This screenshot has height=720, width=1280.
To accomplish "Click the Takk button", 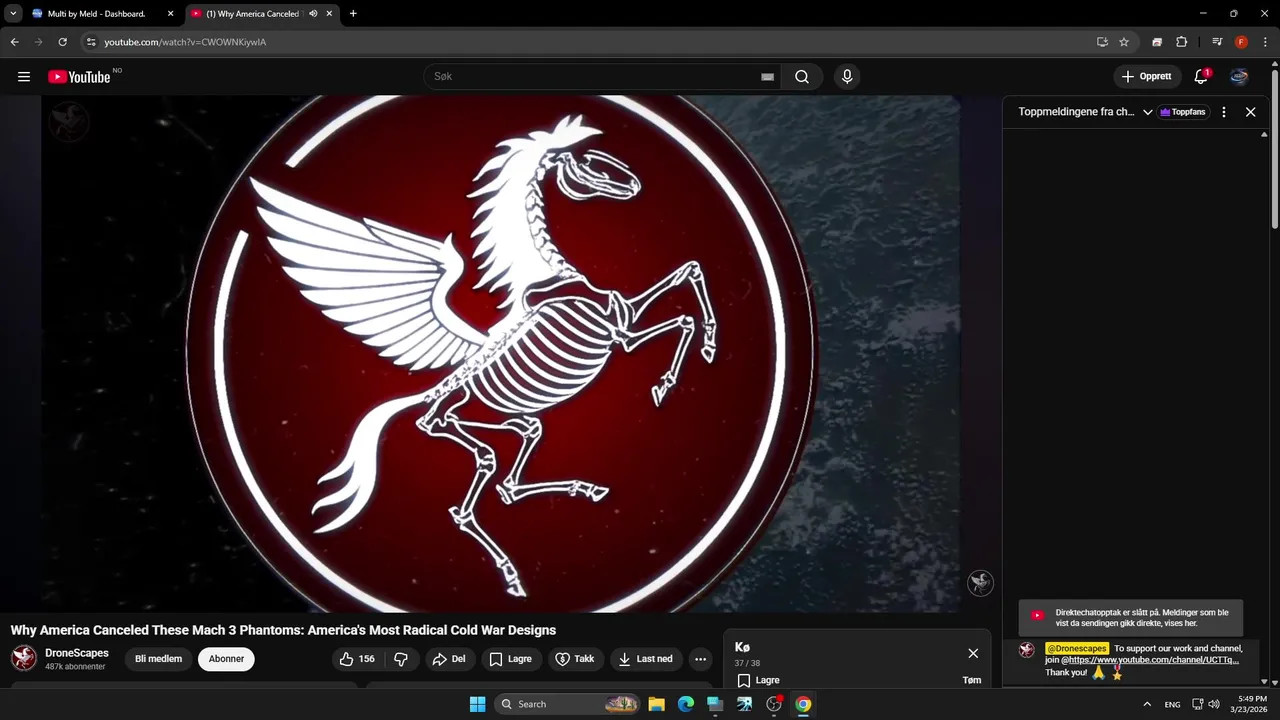I will pyautogui.click(x=575, y=659).
